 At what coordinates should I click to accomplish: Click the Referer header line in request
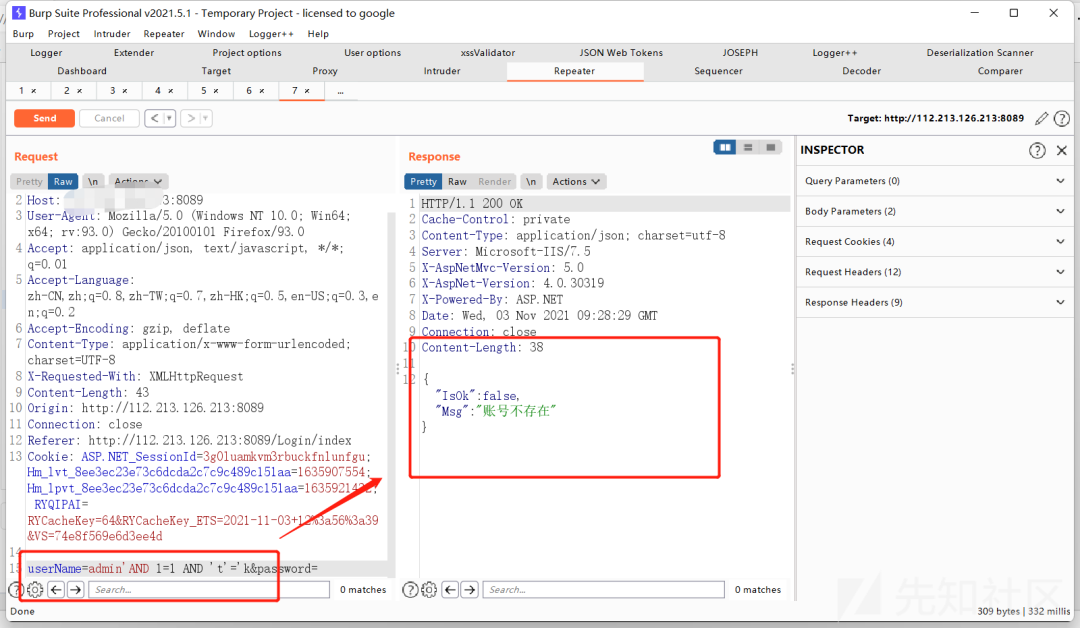[189, 441]
